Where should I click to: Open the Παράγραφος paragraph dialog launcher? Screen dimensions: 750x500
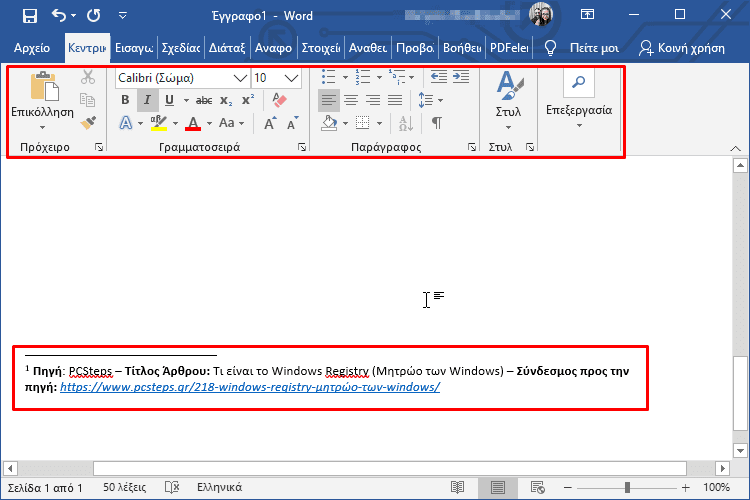[x=472, y=147]
